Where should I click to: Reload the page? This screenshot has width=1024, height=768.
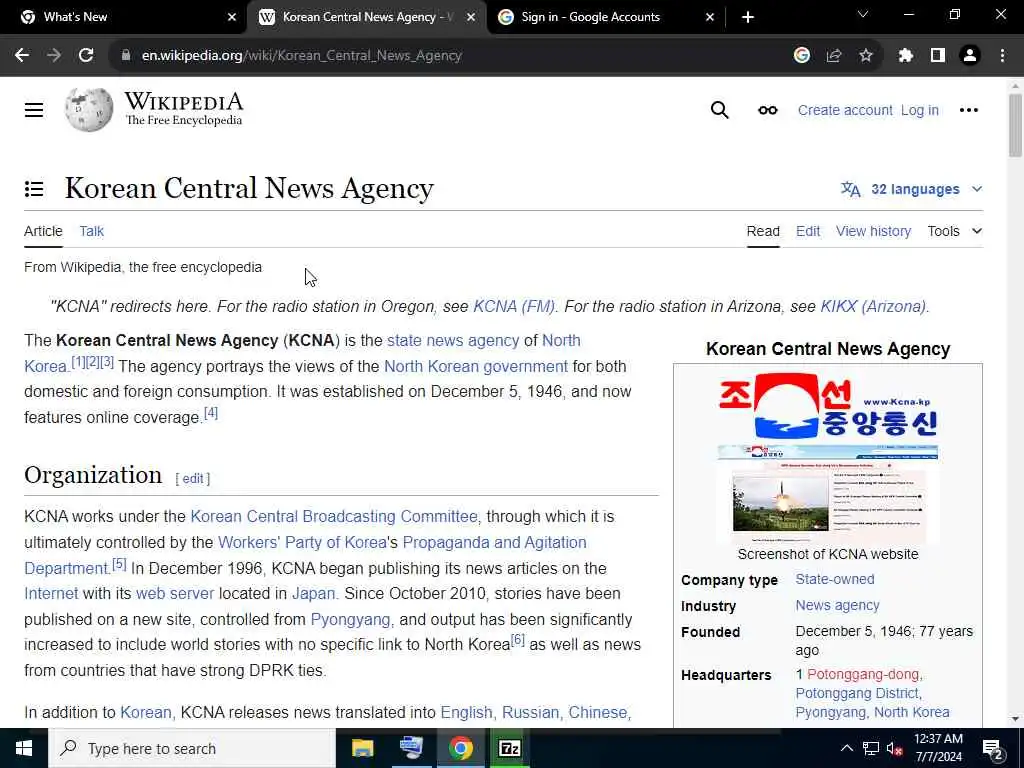coord(86,56)
